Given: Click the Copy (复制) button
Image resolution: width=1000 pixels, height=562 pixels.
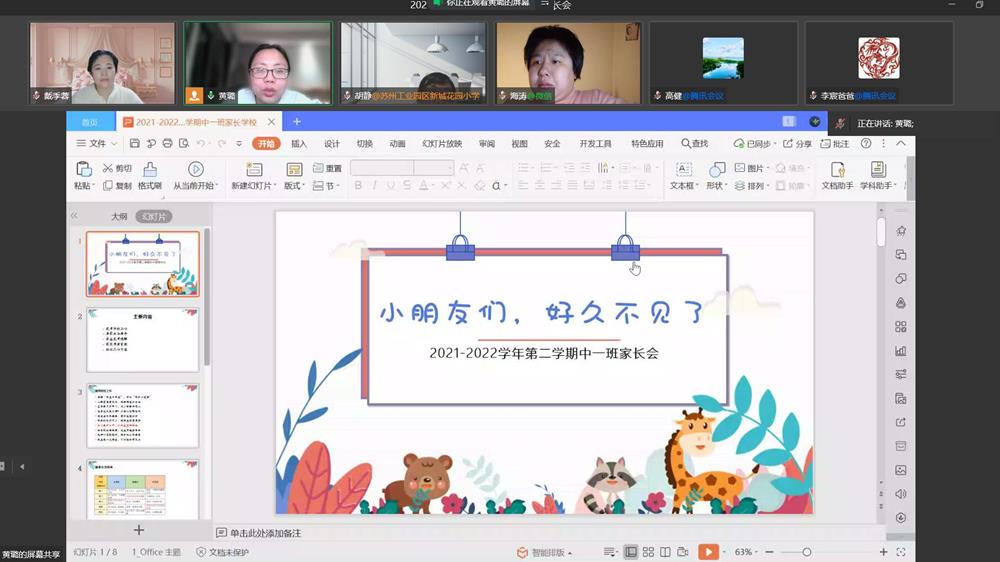Looking at the screenshot, I should [117, 186].
